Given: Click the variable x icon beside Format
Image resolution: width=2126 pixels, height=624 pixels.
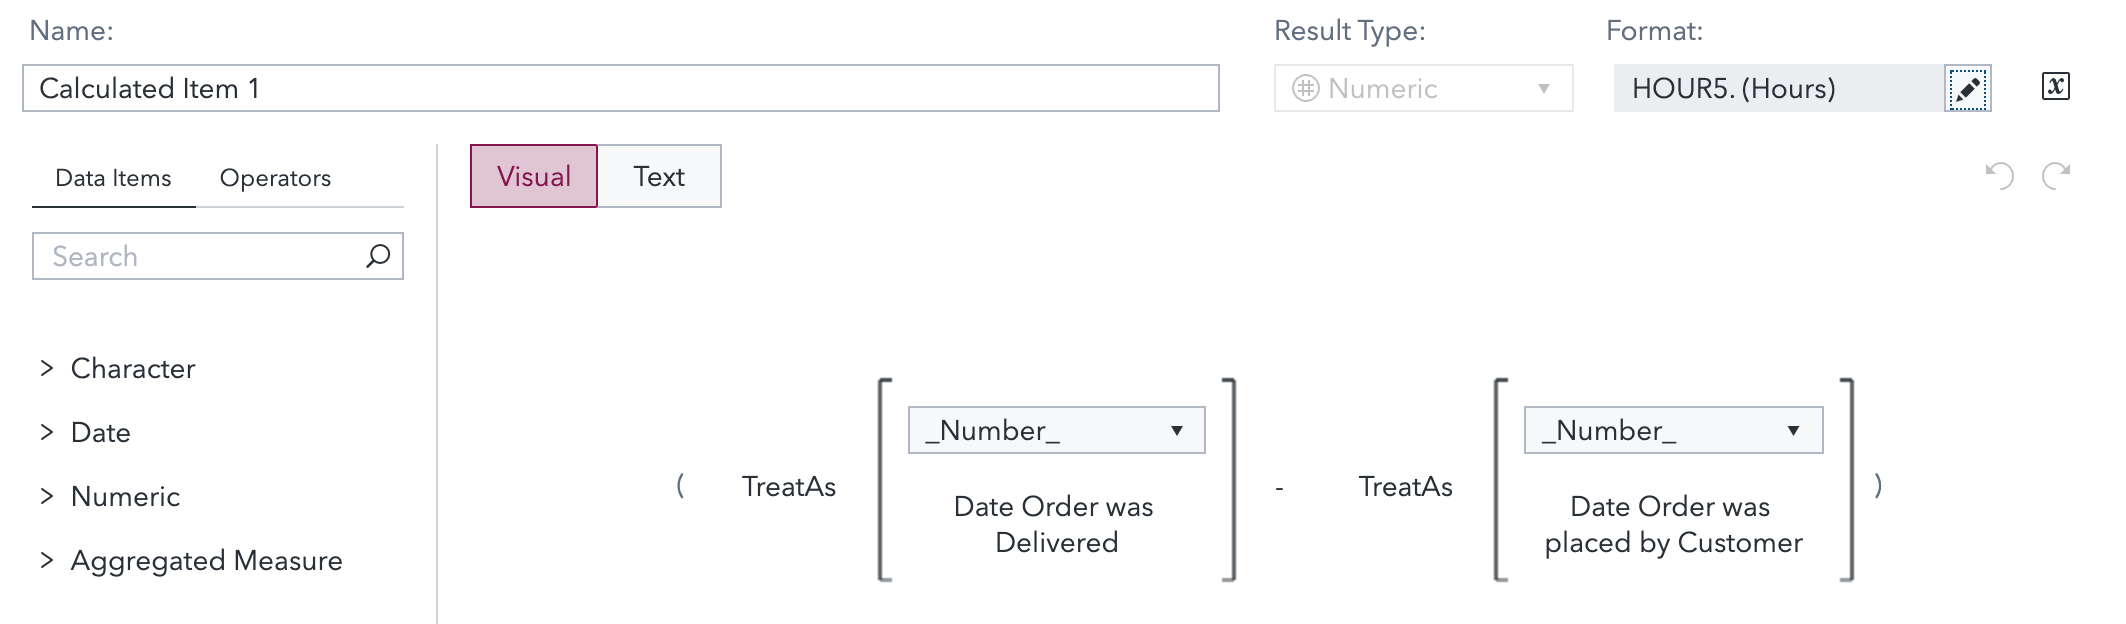Looking at the screenshot, I should 2055,87.
